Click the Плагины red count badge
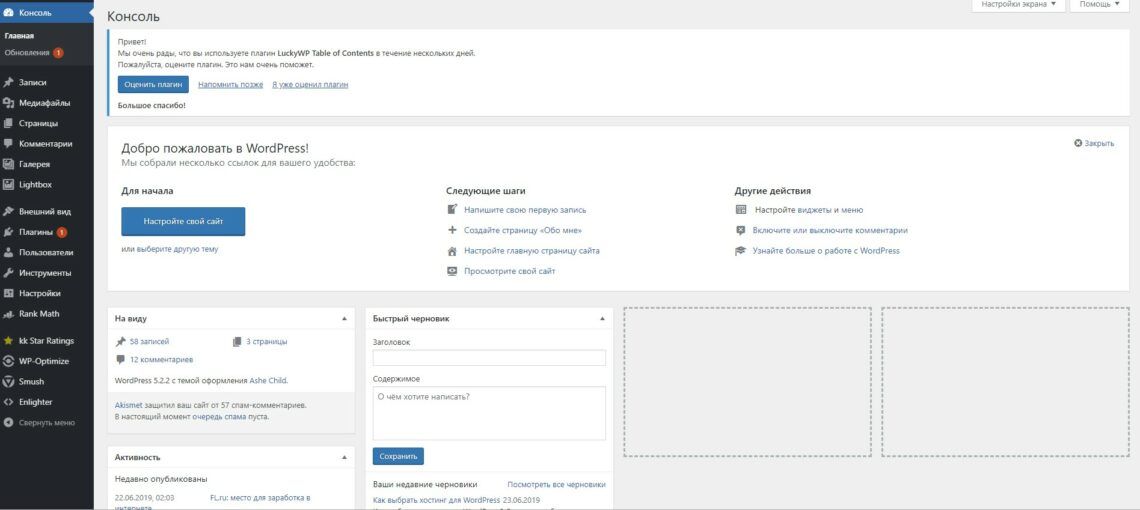This screenshot has width=1140, height=510. pos(62,233)
